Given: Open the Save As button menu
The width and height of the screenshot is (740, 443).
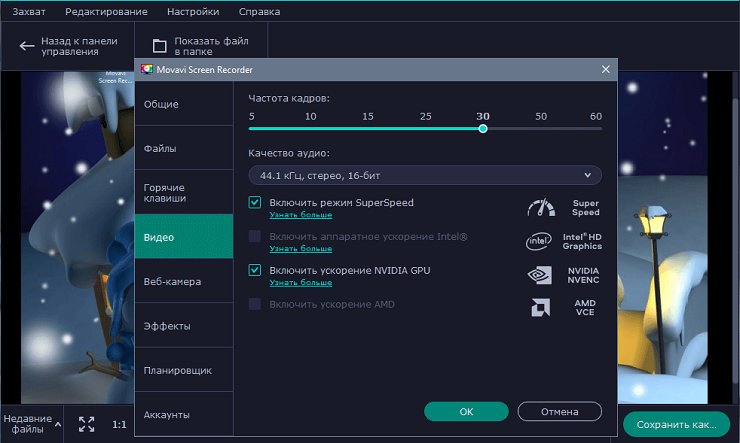Looking at the screenshot, I should click(x=676, y=424).
